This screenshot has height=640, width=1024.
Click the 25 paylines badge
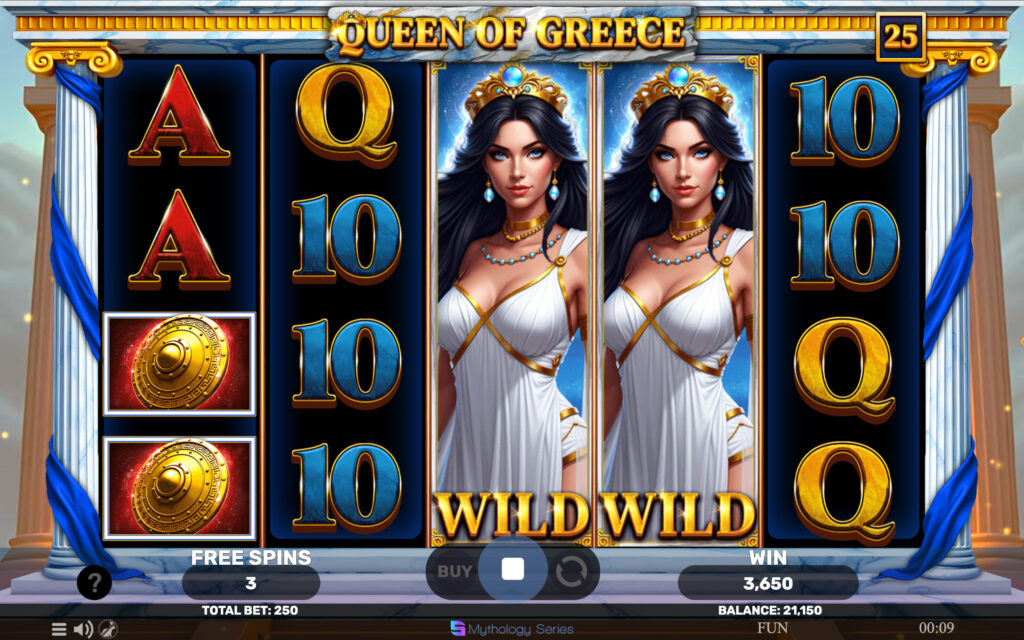[x=901, y=36]
